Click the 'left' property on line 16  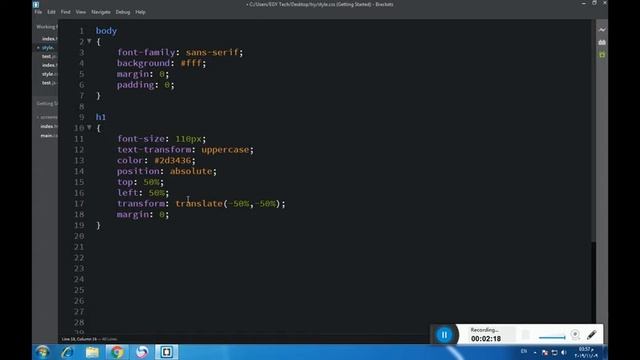(127, 193)
